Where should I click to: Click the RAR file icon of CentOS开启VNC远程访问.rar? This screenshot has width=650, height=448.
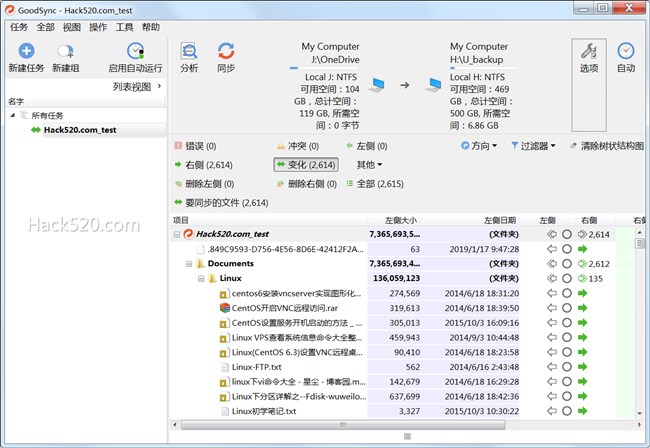pos(224,308)
